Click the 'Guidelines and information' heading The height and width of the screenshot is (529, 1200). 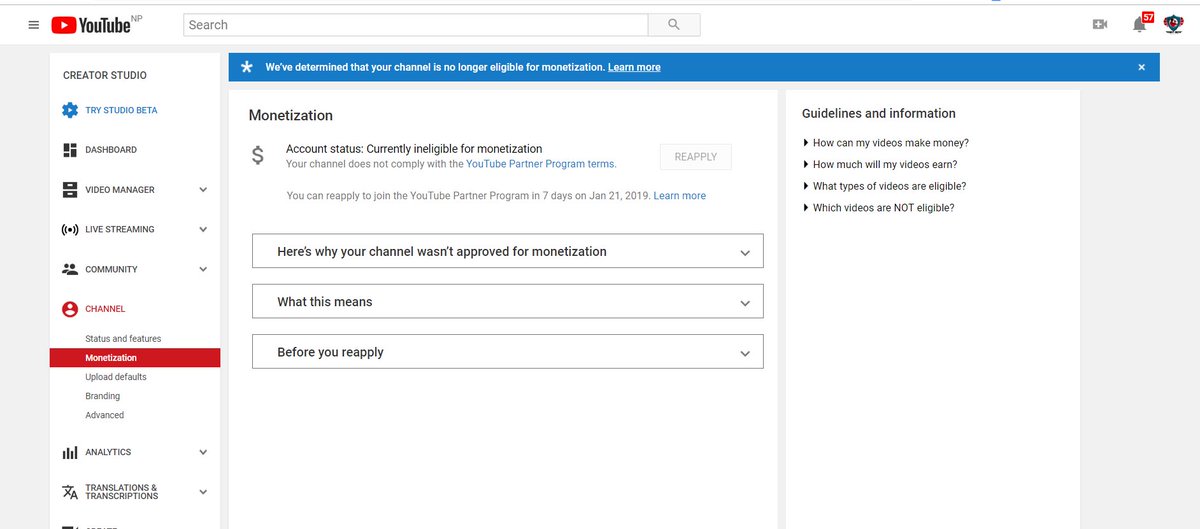(x=879, y=113)
